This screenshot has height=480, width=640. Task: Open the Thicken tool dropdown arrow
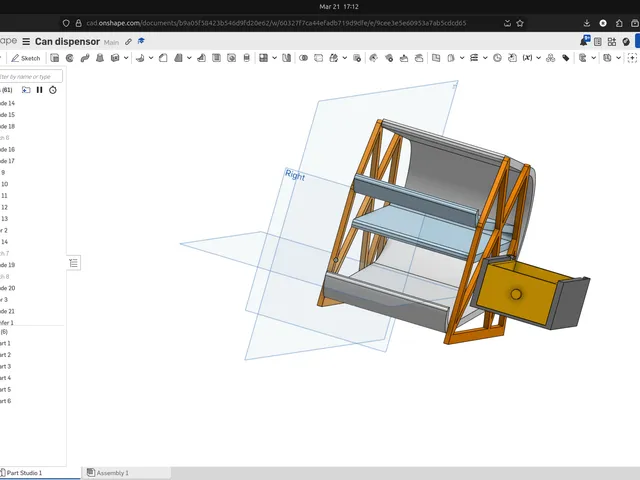point(126,58)
